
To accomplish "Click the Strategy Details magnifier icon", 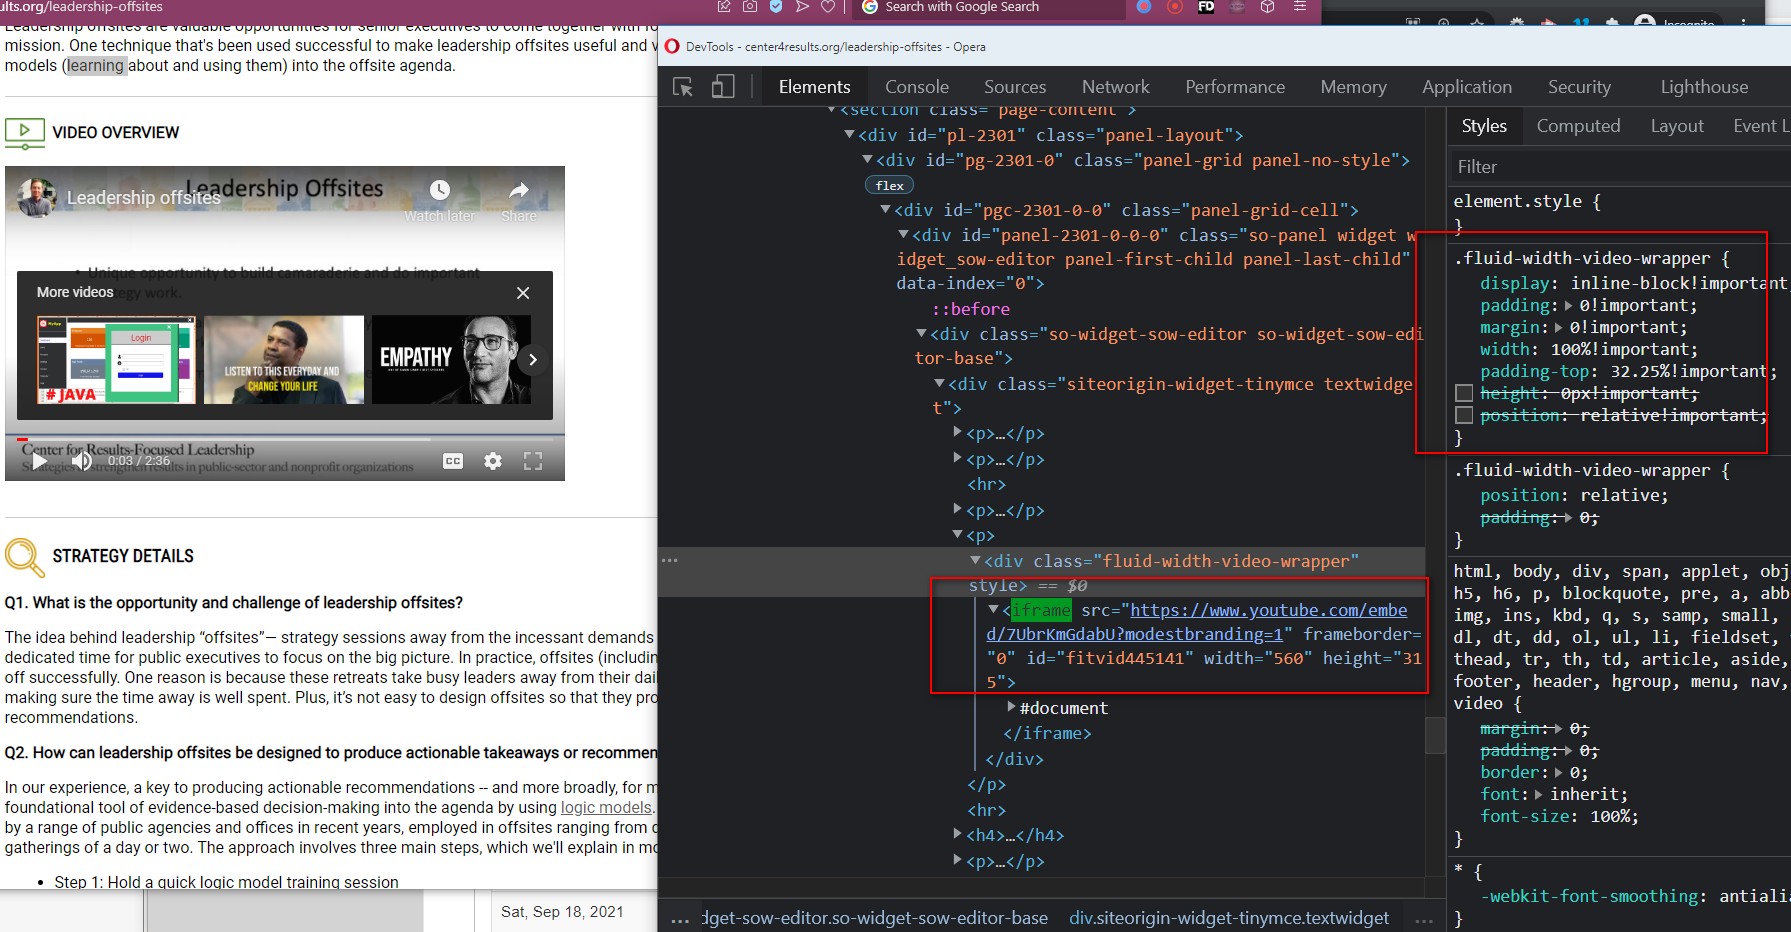I will [25, 558].
